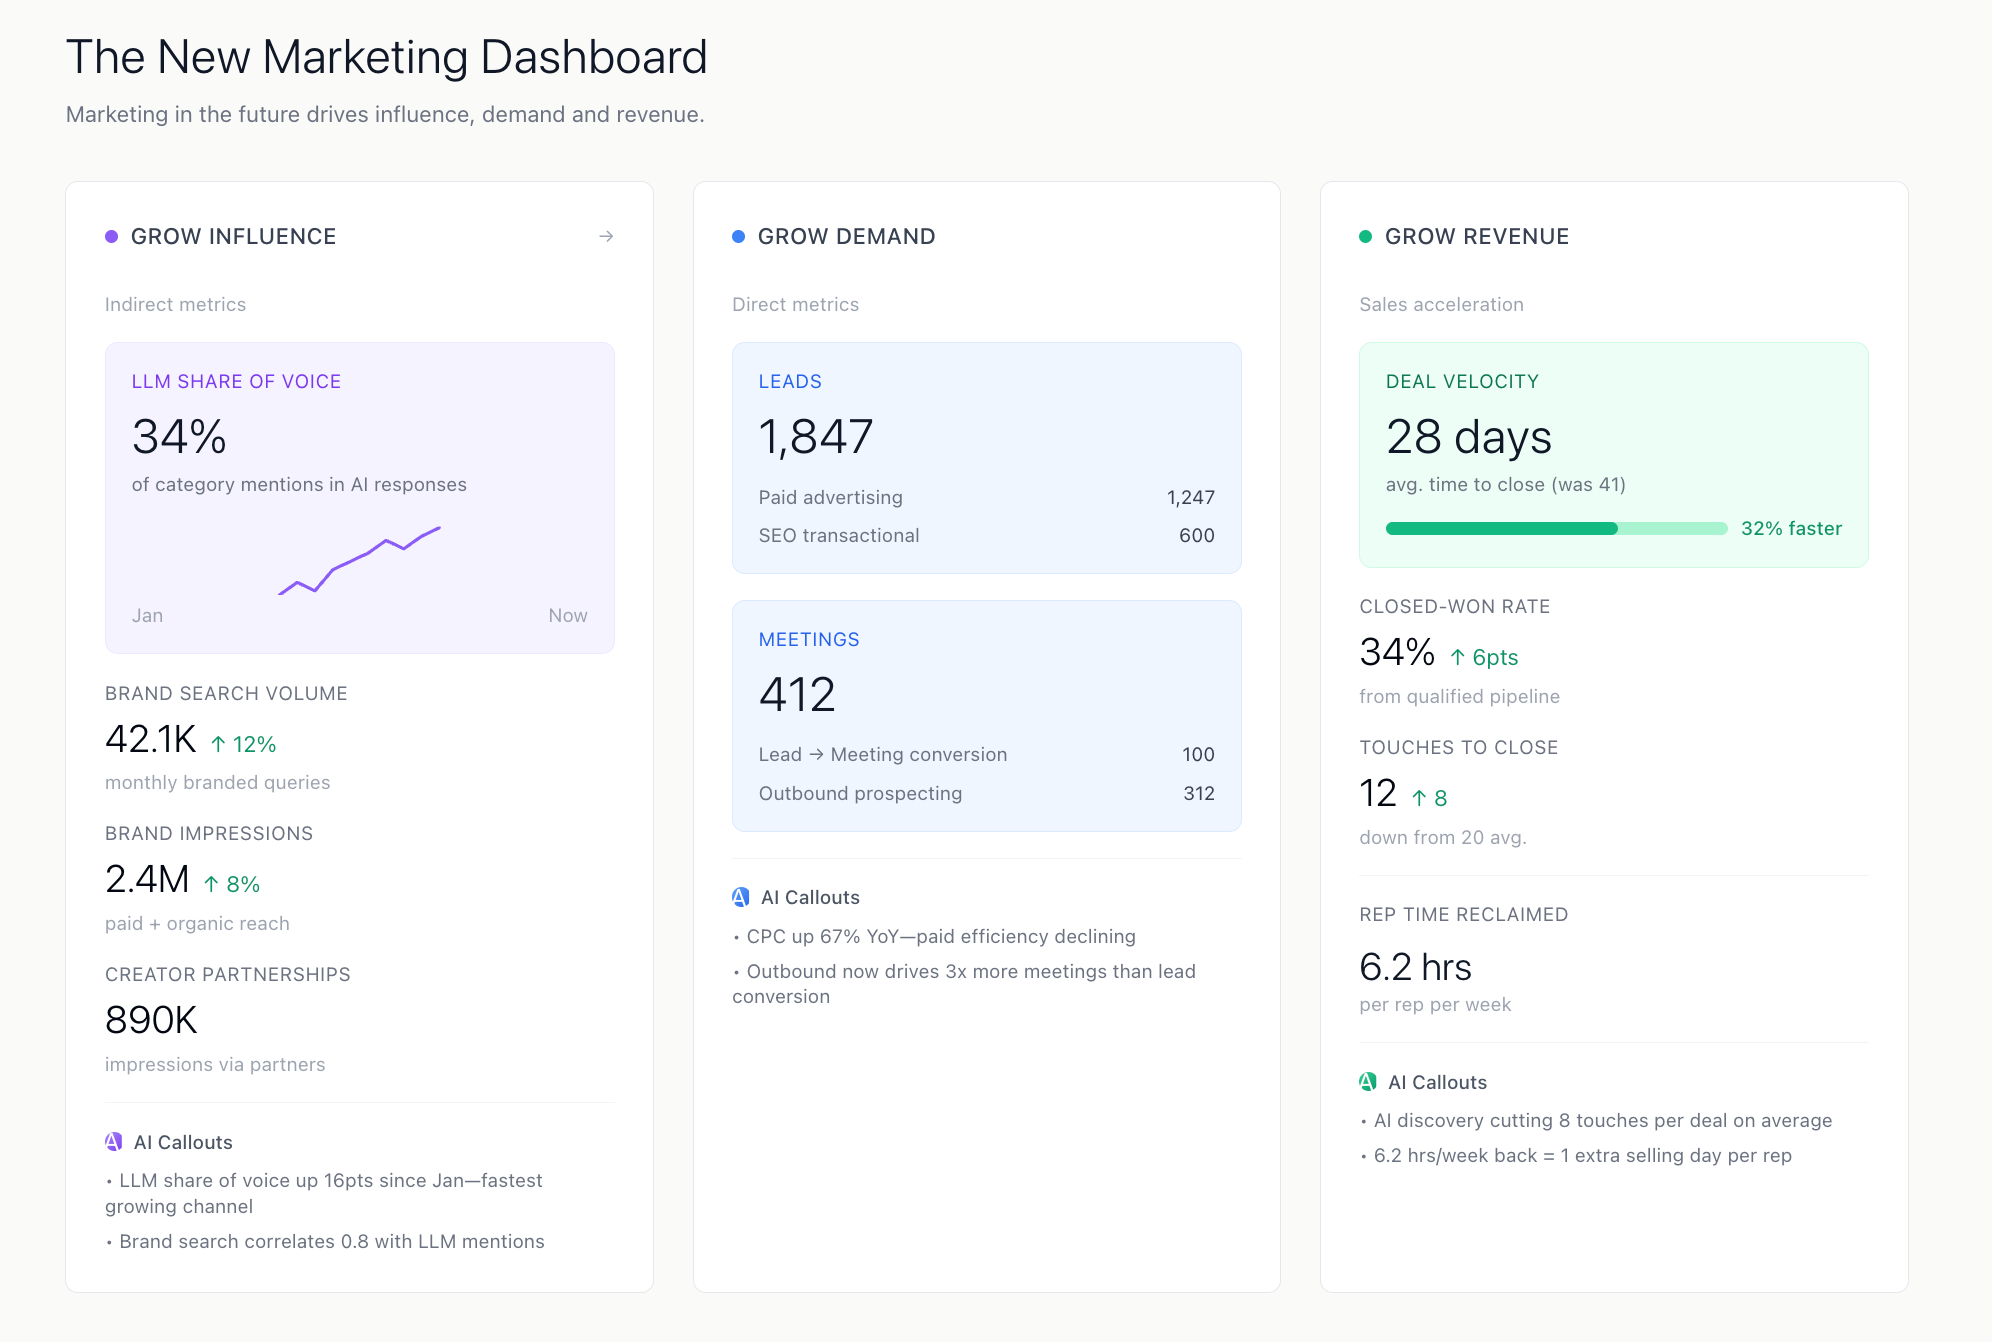Click the purple AI Callouts icon
This screenshot has height=1342, width=1992.
click(x=114, y=1142)
